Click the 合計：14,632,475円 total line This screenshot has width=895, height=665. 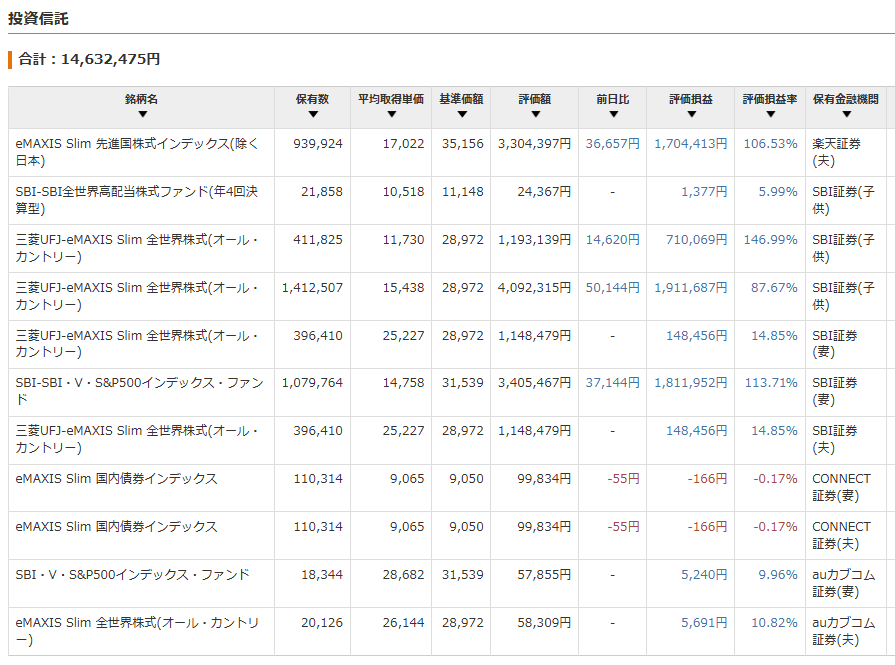click(89, 59)
